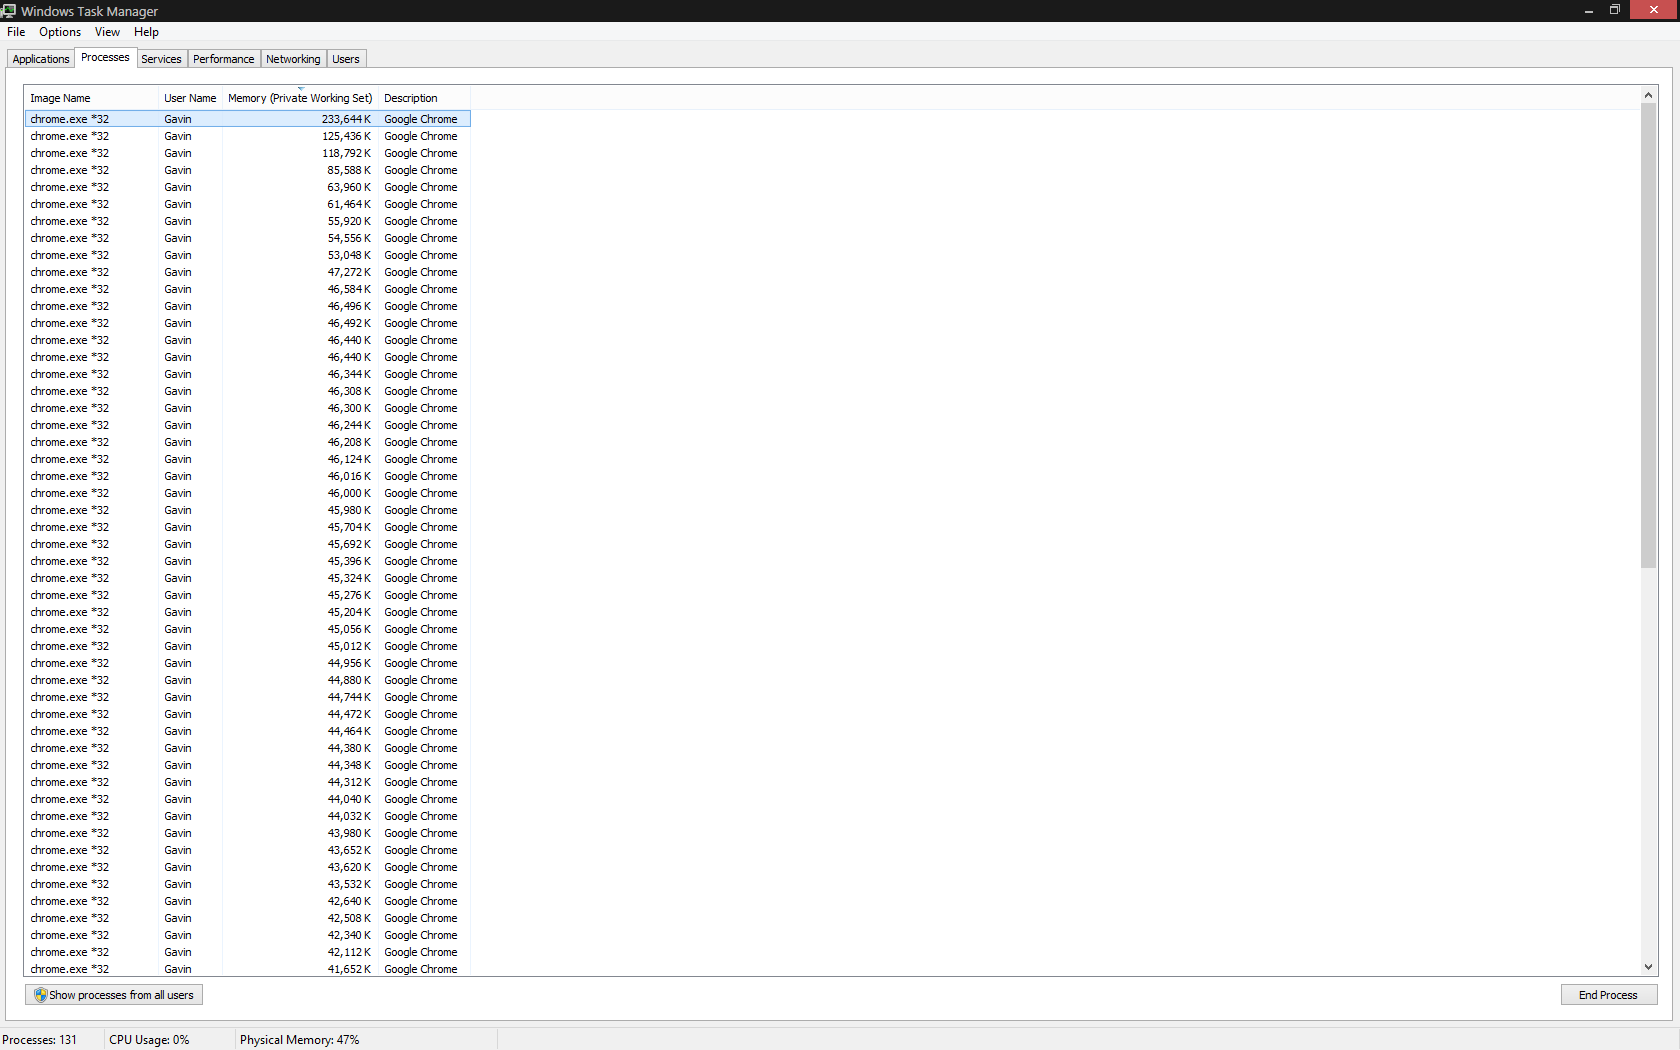The height and width of the screenshot is (1050, 1680).
Task: Select the process using 45,204 K
Action: tap(247, 612)
